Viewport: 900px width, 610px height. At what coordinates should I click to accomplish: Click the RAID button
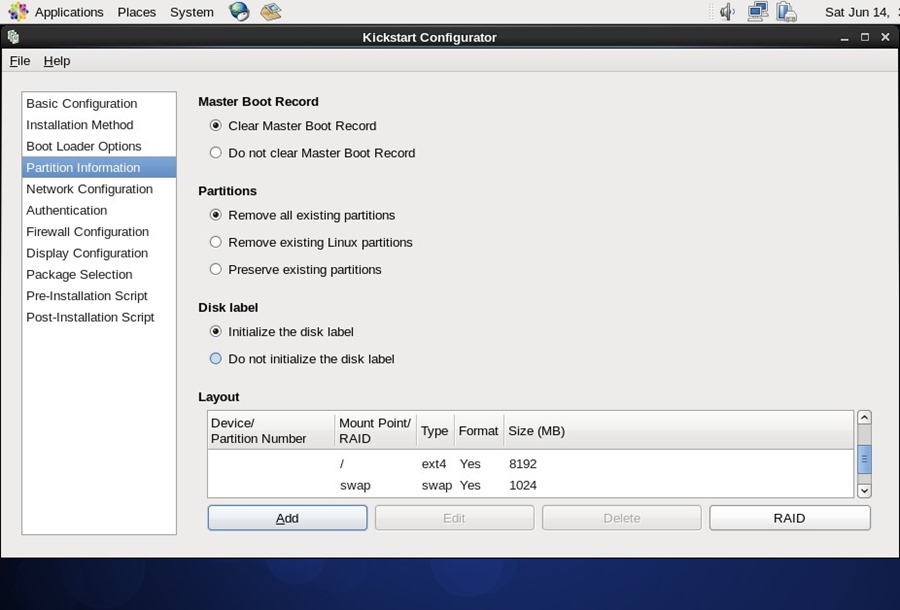click(789, 518)
